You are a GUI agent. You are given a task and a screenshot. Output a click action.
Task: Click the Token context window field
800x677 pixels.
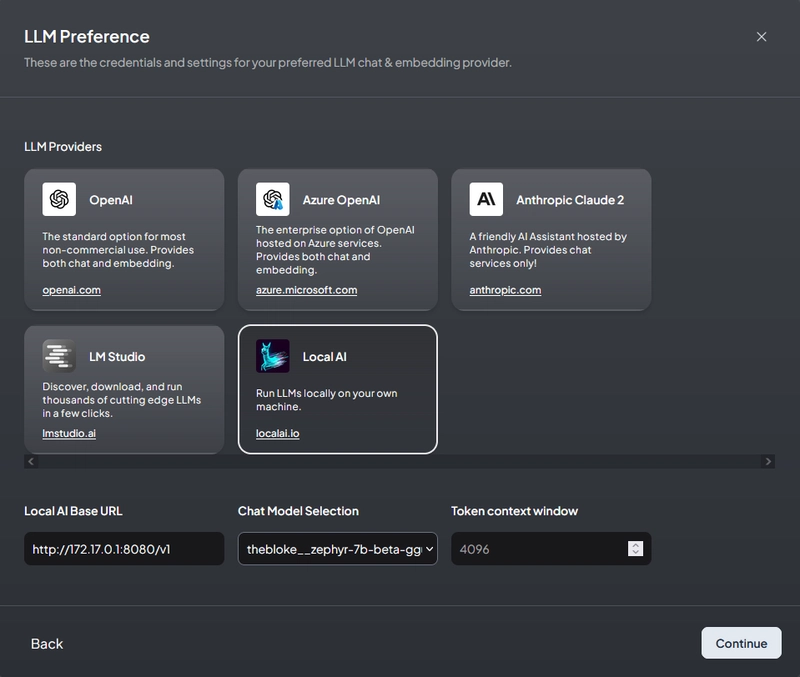(551, 549)
